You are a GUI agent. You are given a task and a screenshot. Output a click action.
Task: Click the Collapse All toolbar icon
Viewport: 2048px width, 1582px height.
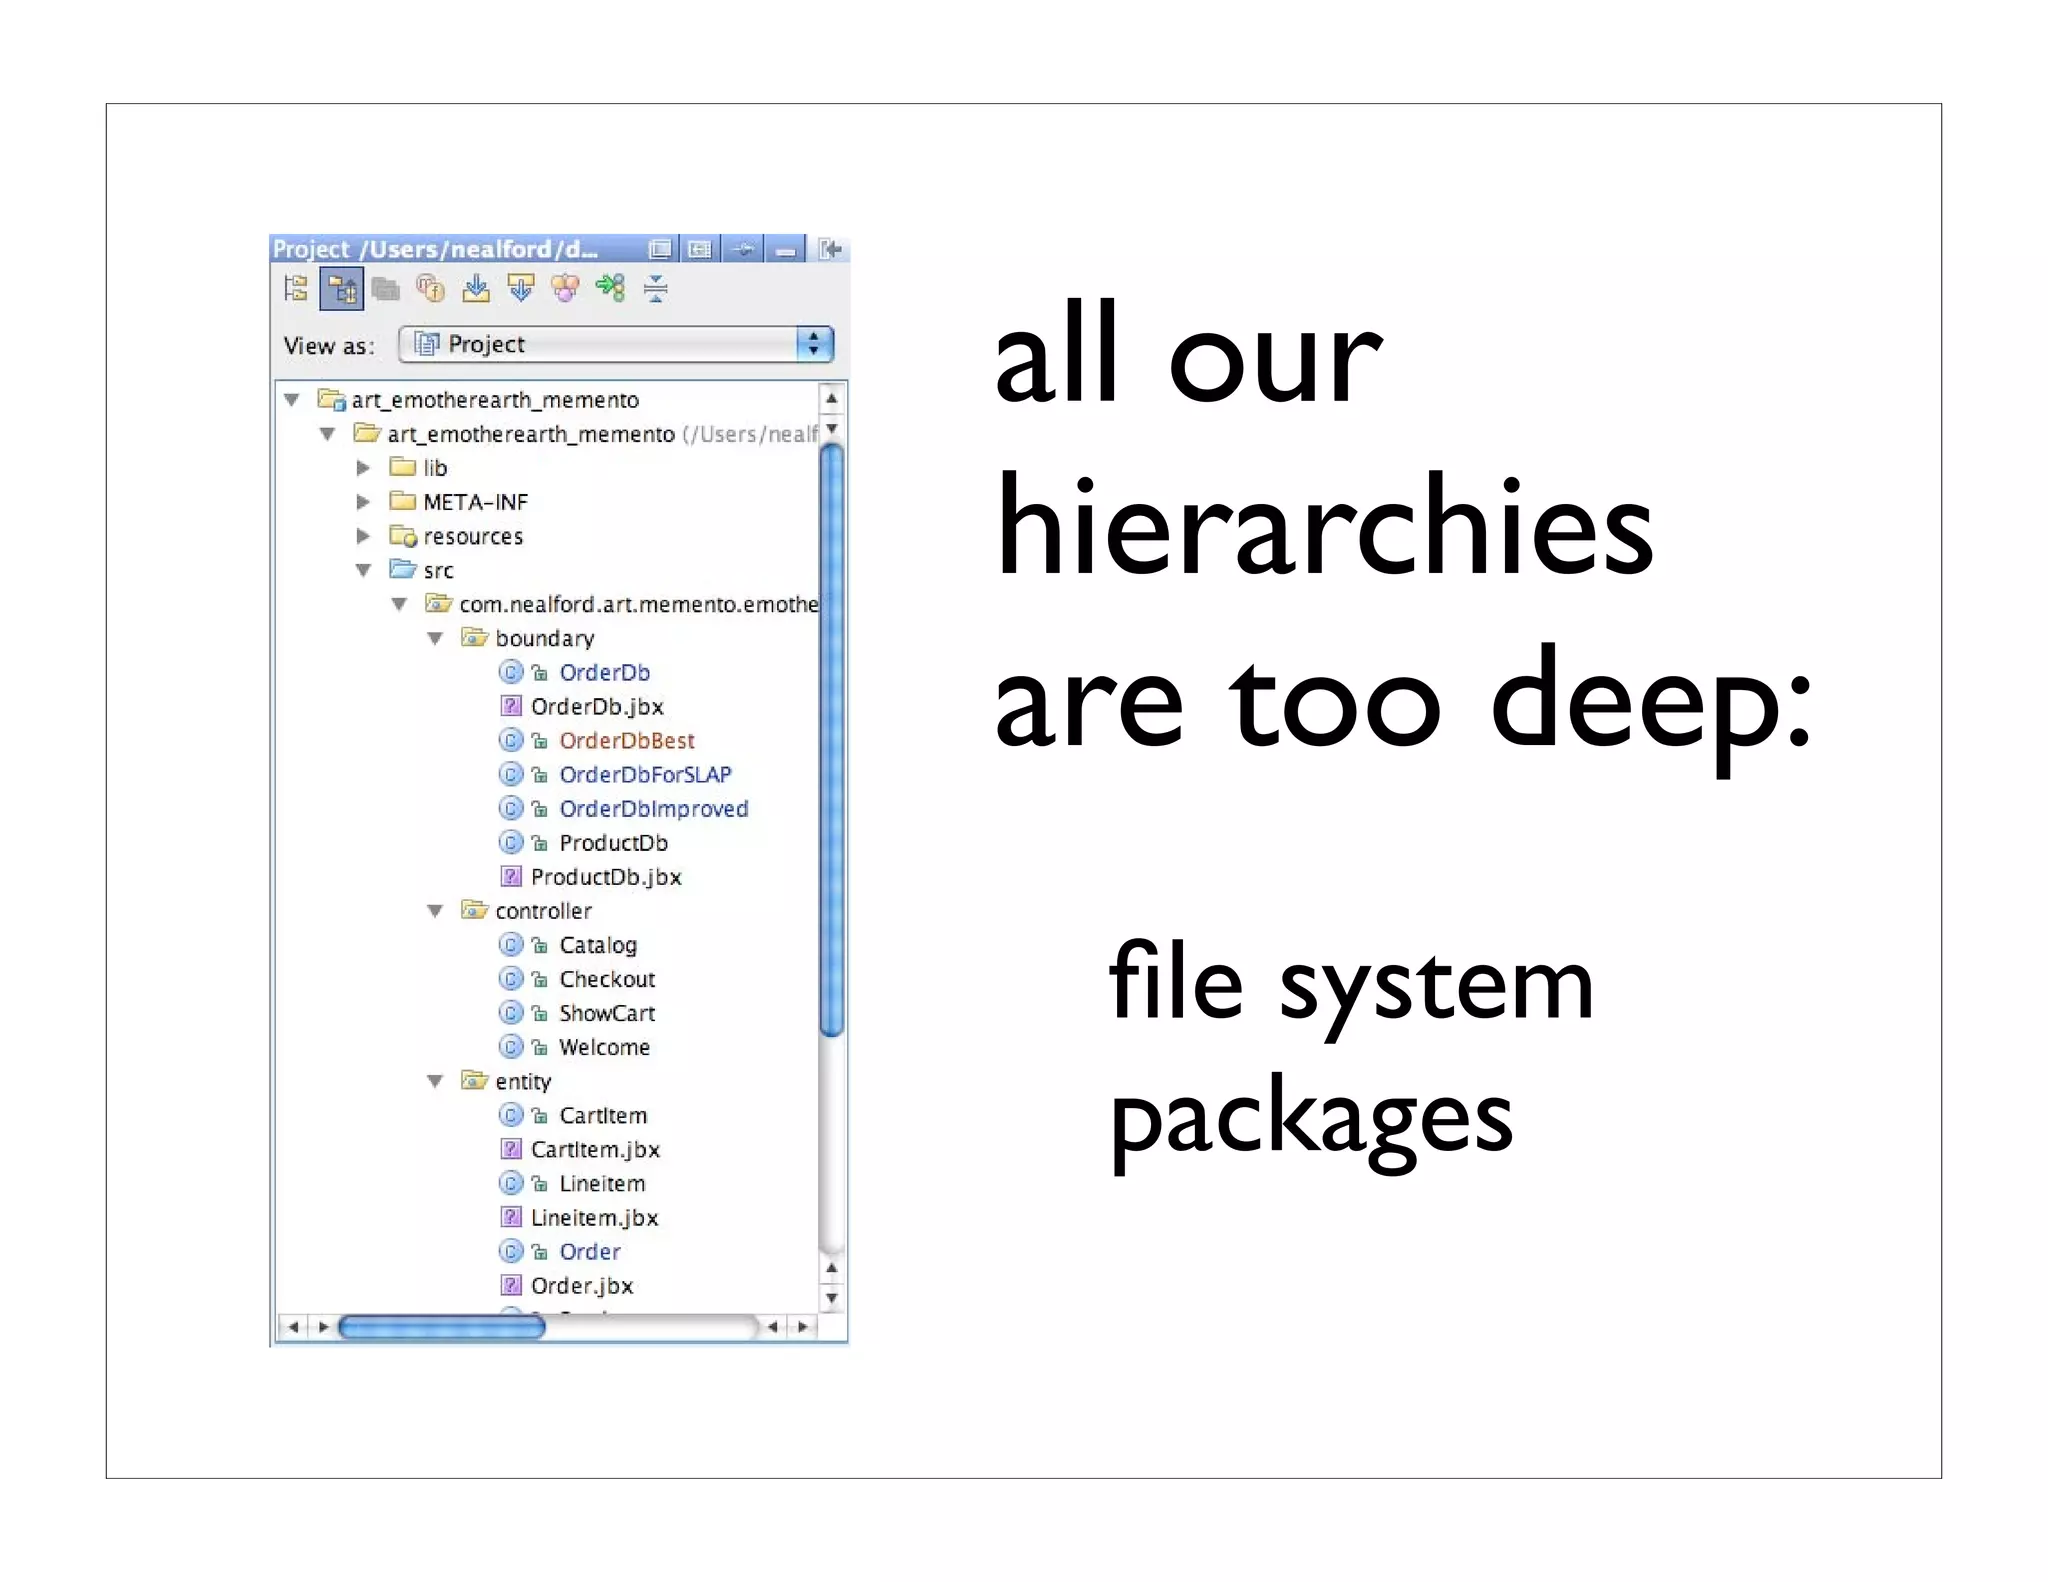tap(655, 289)
